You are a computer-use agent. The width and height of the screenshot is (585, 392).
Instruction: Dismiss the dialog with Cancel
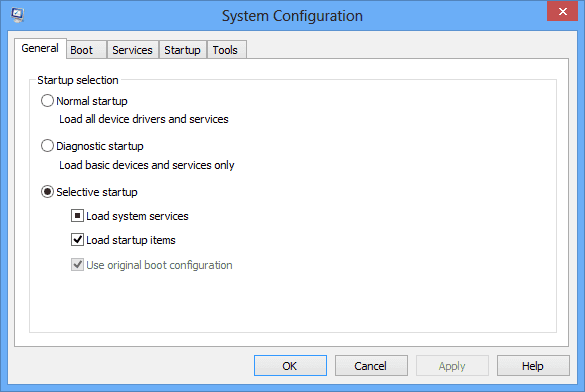(x=371, y=366)
